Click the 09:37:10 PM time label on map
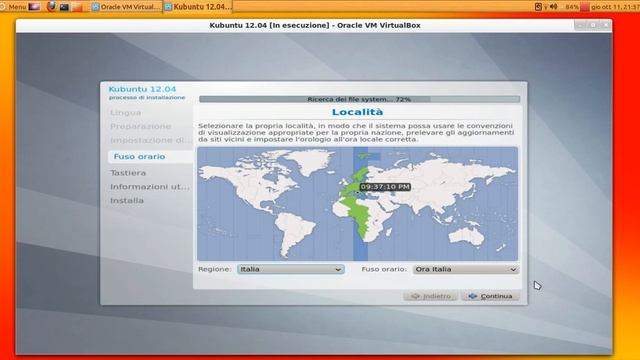 pos(385,187)
